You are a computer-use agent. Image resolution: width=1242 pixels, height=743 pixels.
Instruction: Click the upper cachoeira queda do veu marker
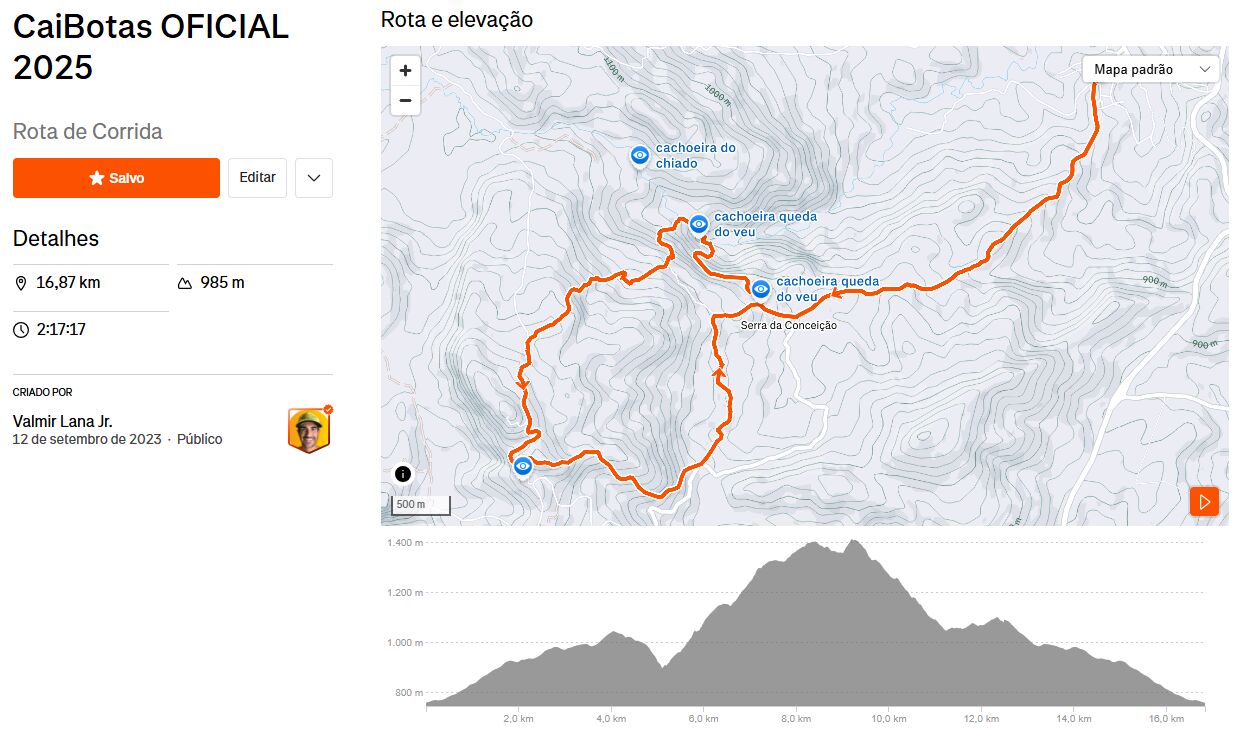699,224
